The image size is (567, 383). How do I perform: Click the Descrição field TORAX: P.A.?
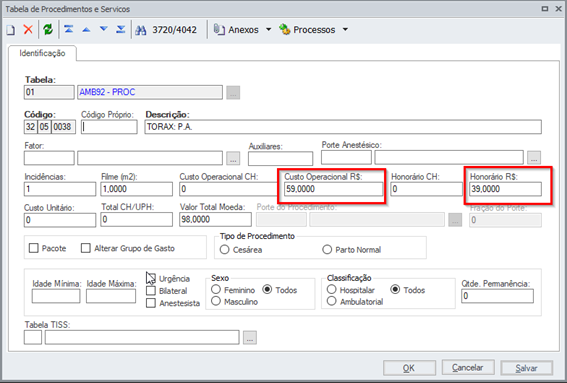(x=343, y=127)
